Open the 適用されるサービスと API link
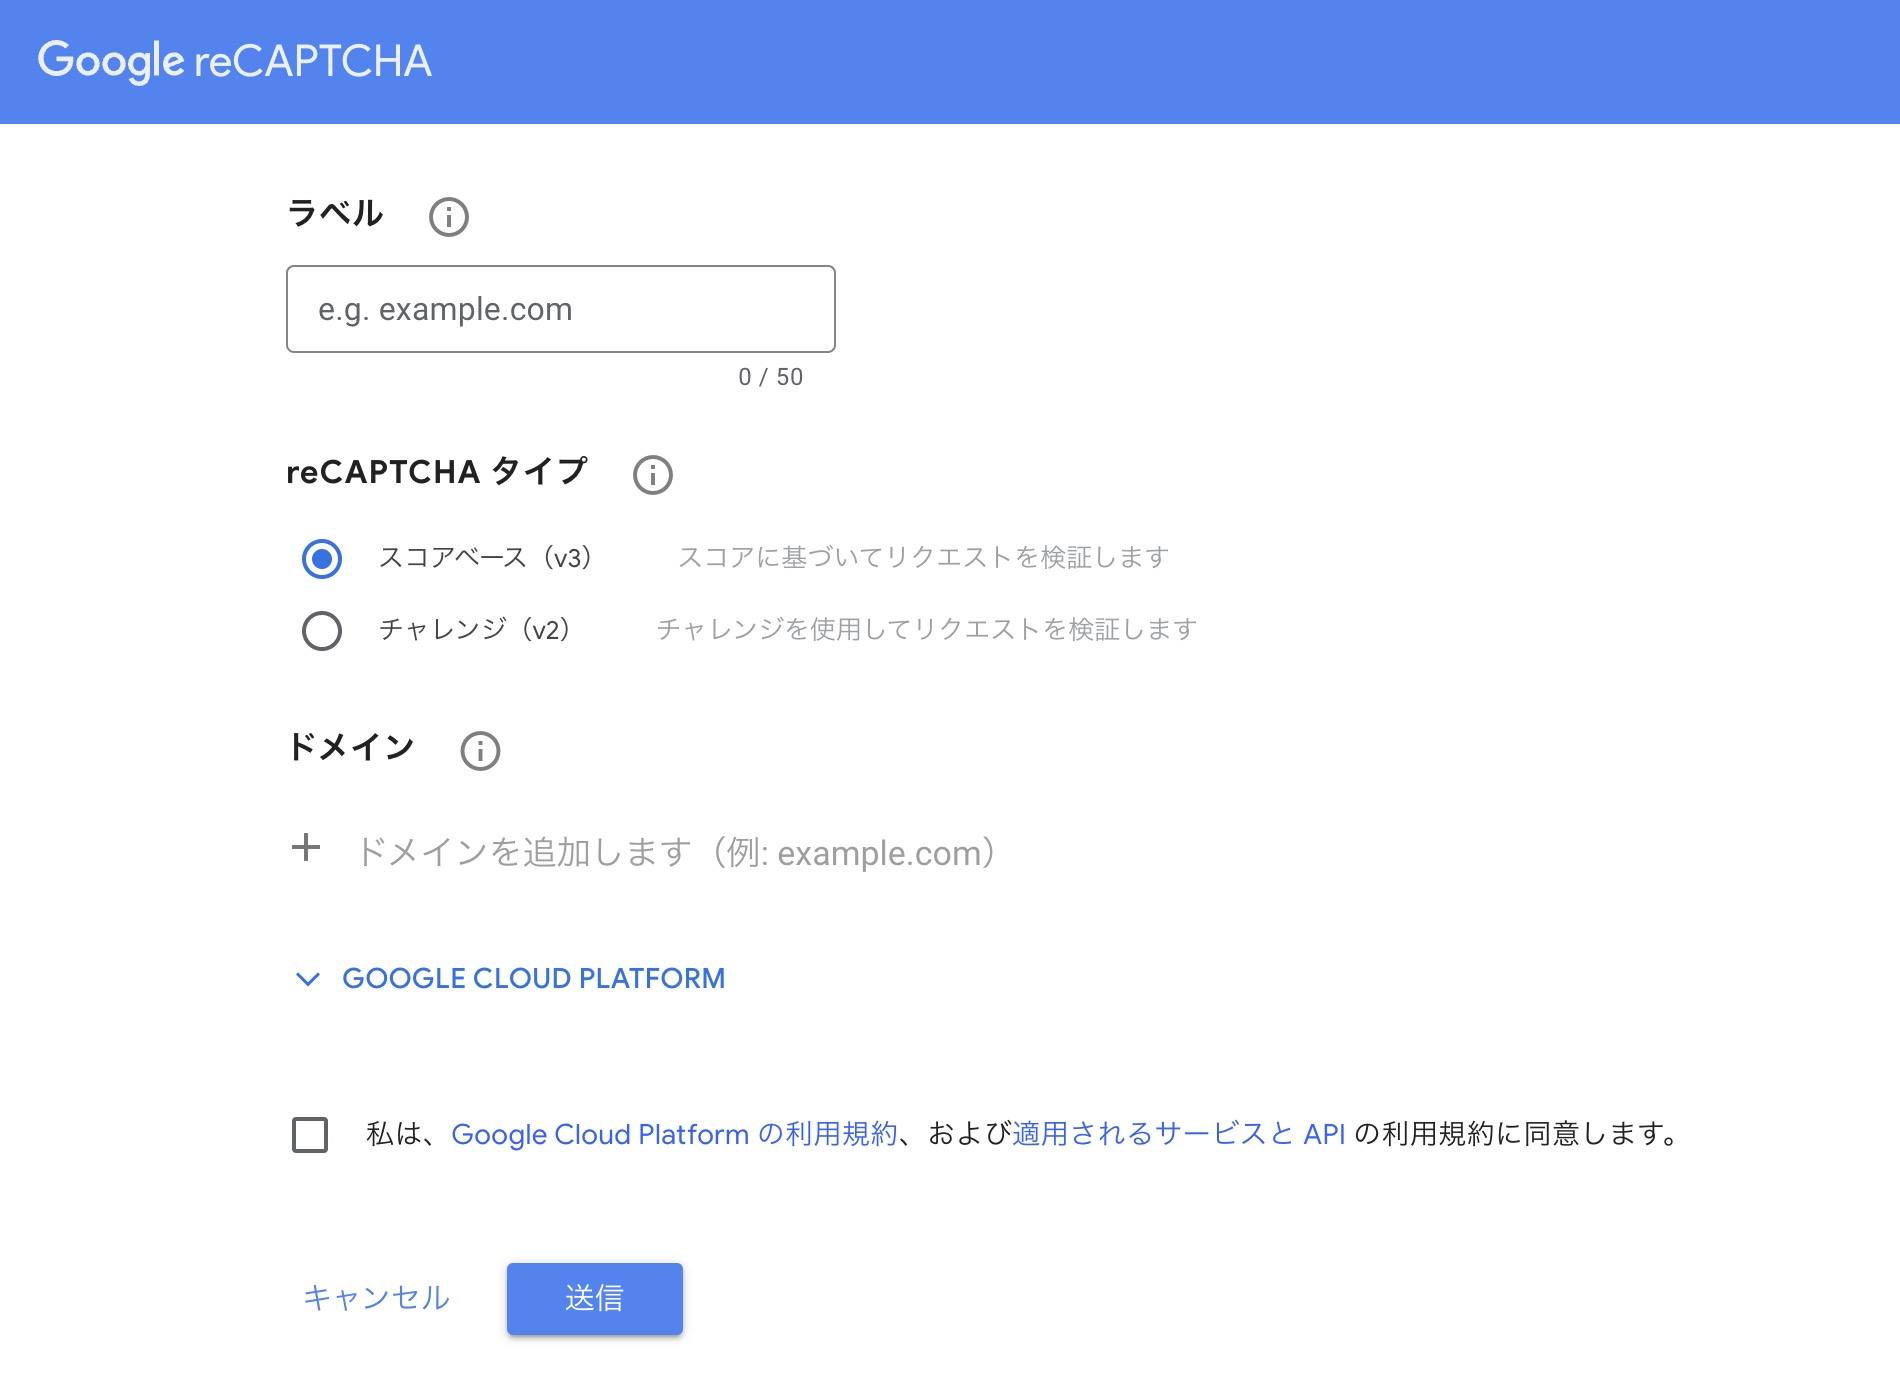 point(1179,1134)
